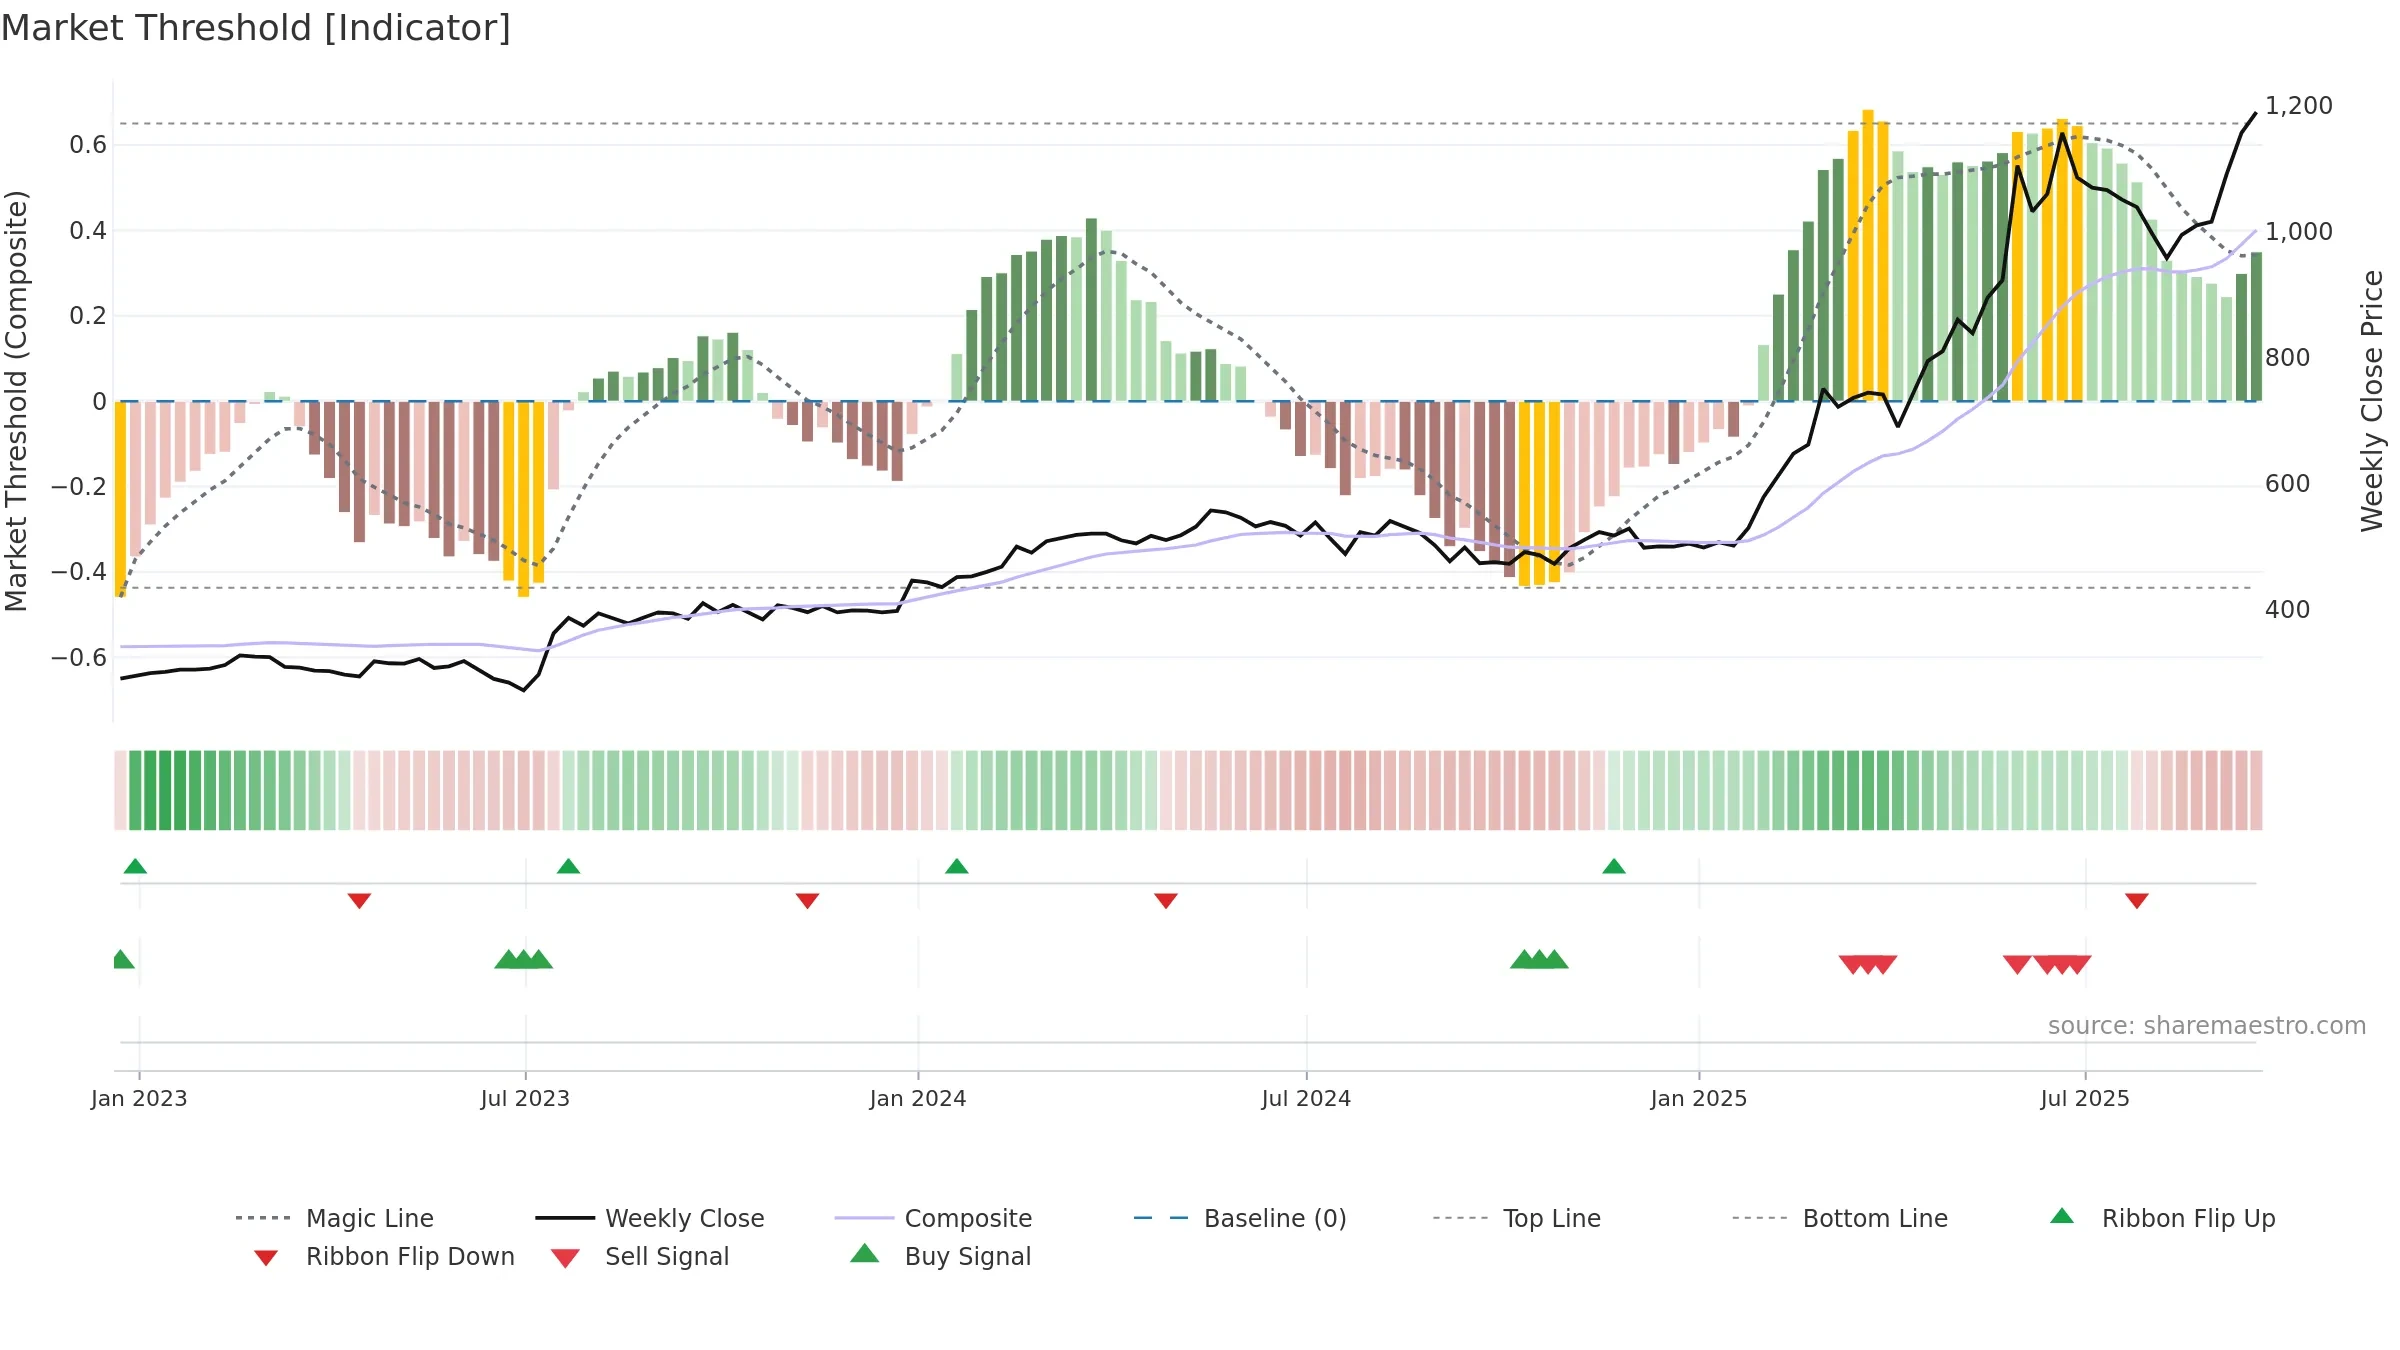The image size is (2400, 1350).
Task: Click the ribbon flip up marker just after Jan 2024
Action: pos(957,866)
